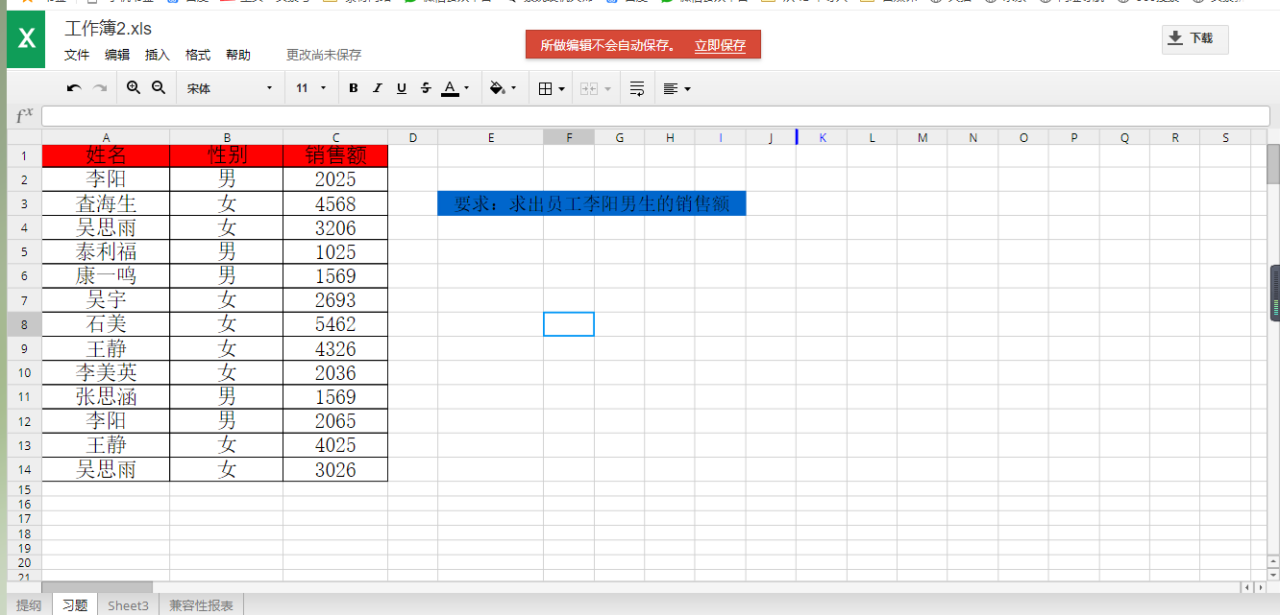Viewport: 1280px width, 615px height.
Task: Click the 姓名 header cell
Action: 106,155
